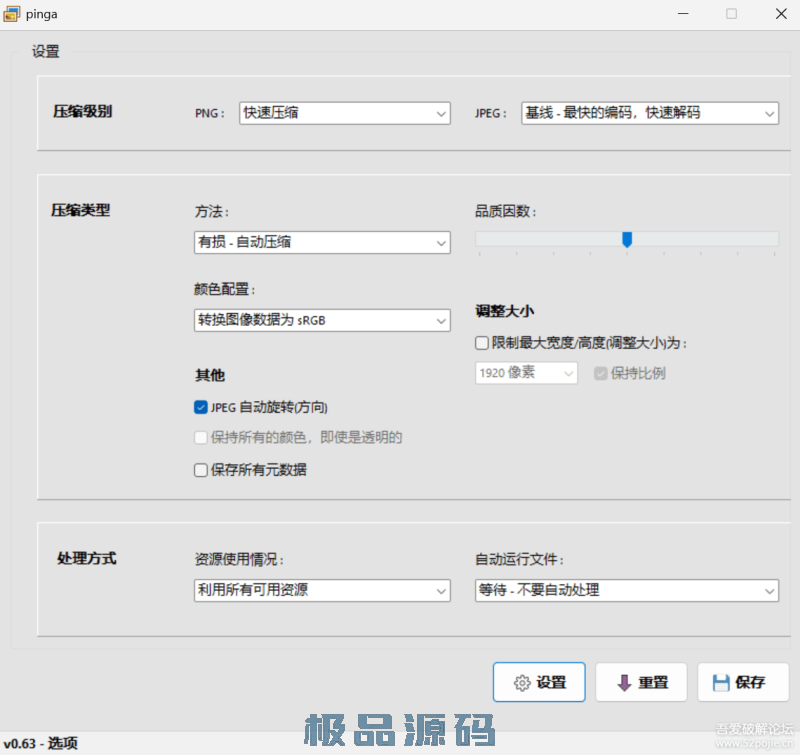
Task: Click the 设置 button
Action: point(539,682)
